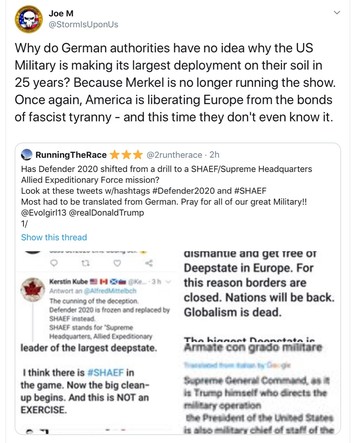The width and height of the screenshot is (362, 443).
Task: Open the @Evolgirl13 mention
Action: 44,213
